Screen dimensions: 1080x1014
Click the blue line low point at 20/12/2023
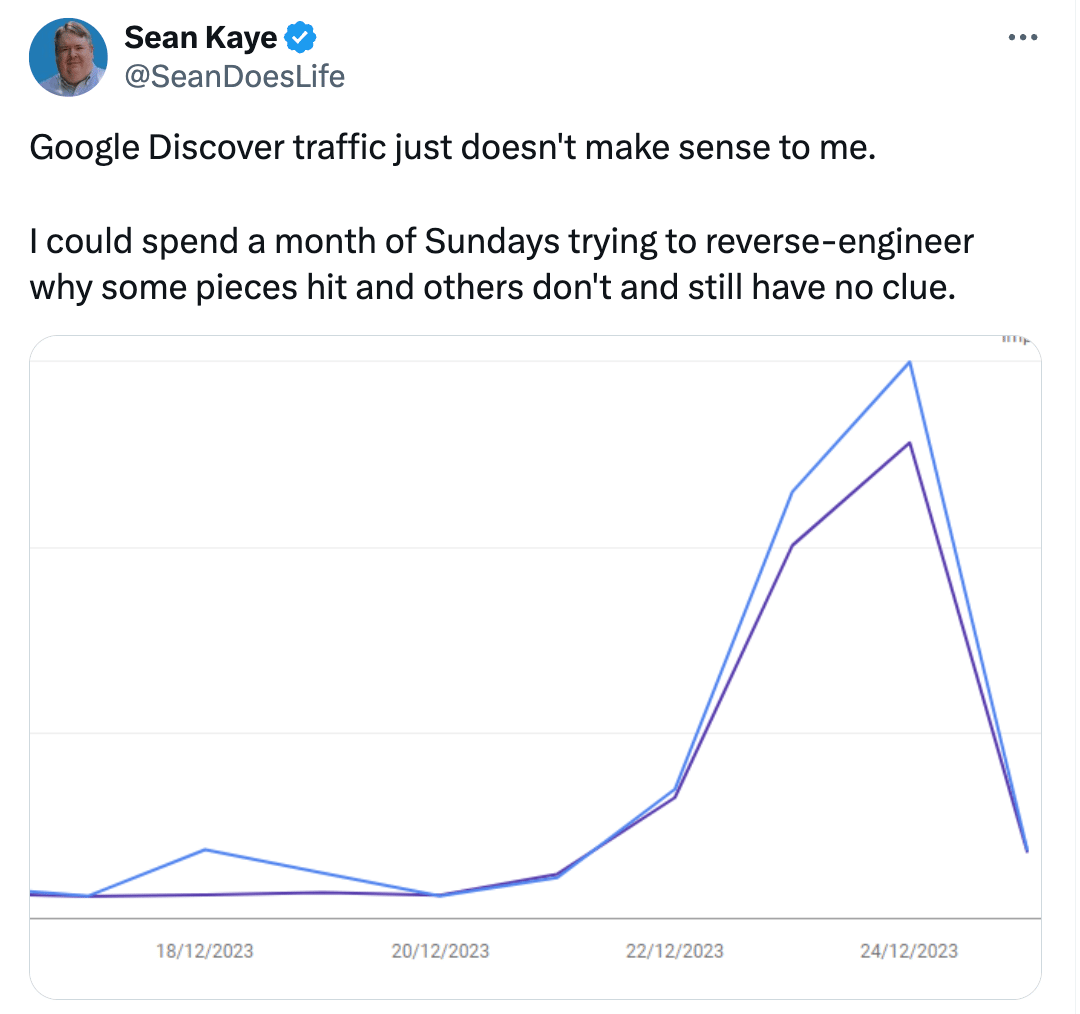click(440, 896)
